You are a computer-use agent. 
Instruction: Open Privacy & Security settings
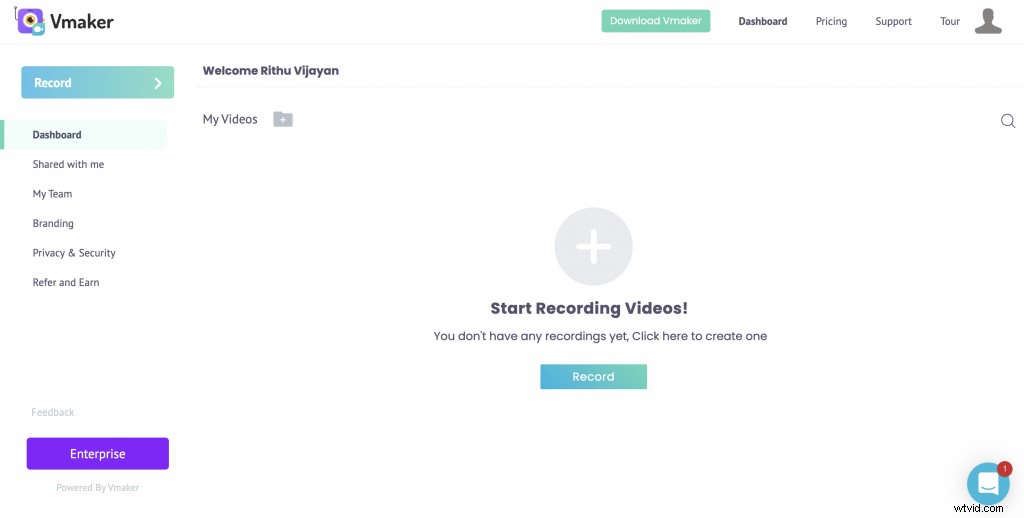click(x=74, y=253)
